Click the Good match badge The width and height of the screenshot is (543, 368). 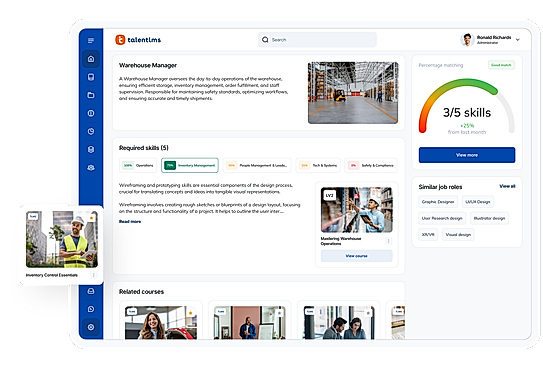tap(501, 65)
